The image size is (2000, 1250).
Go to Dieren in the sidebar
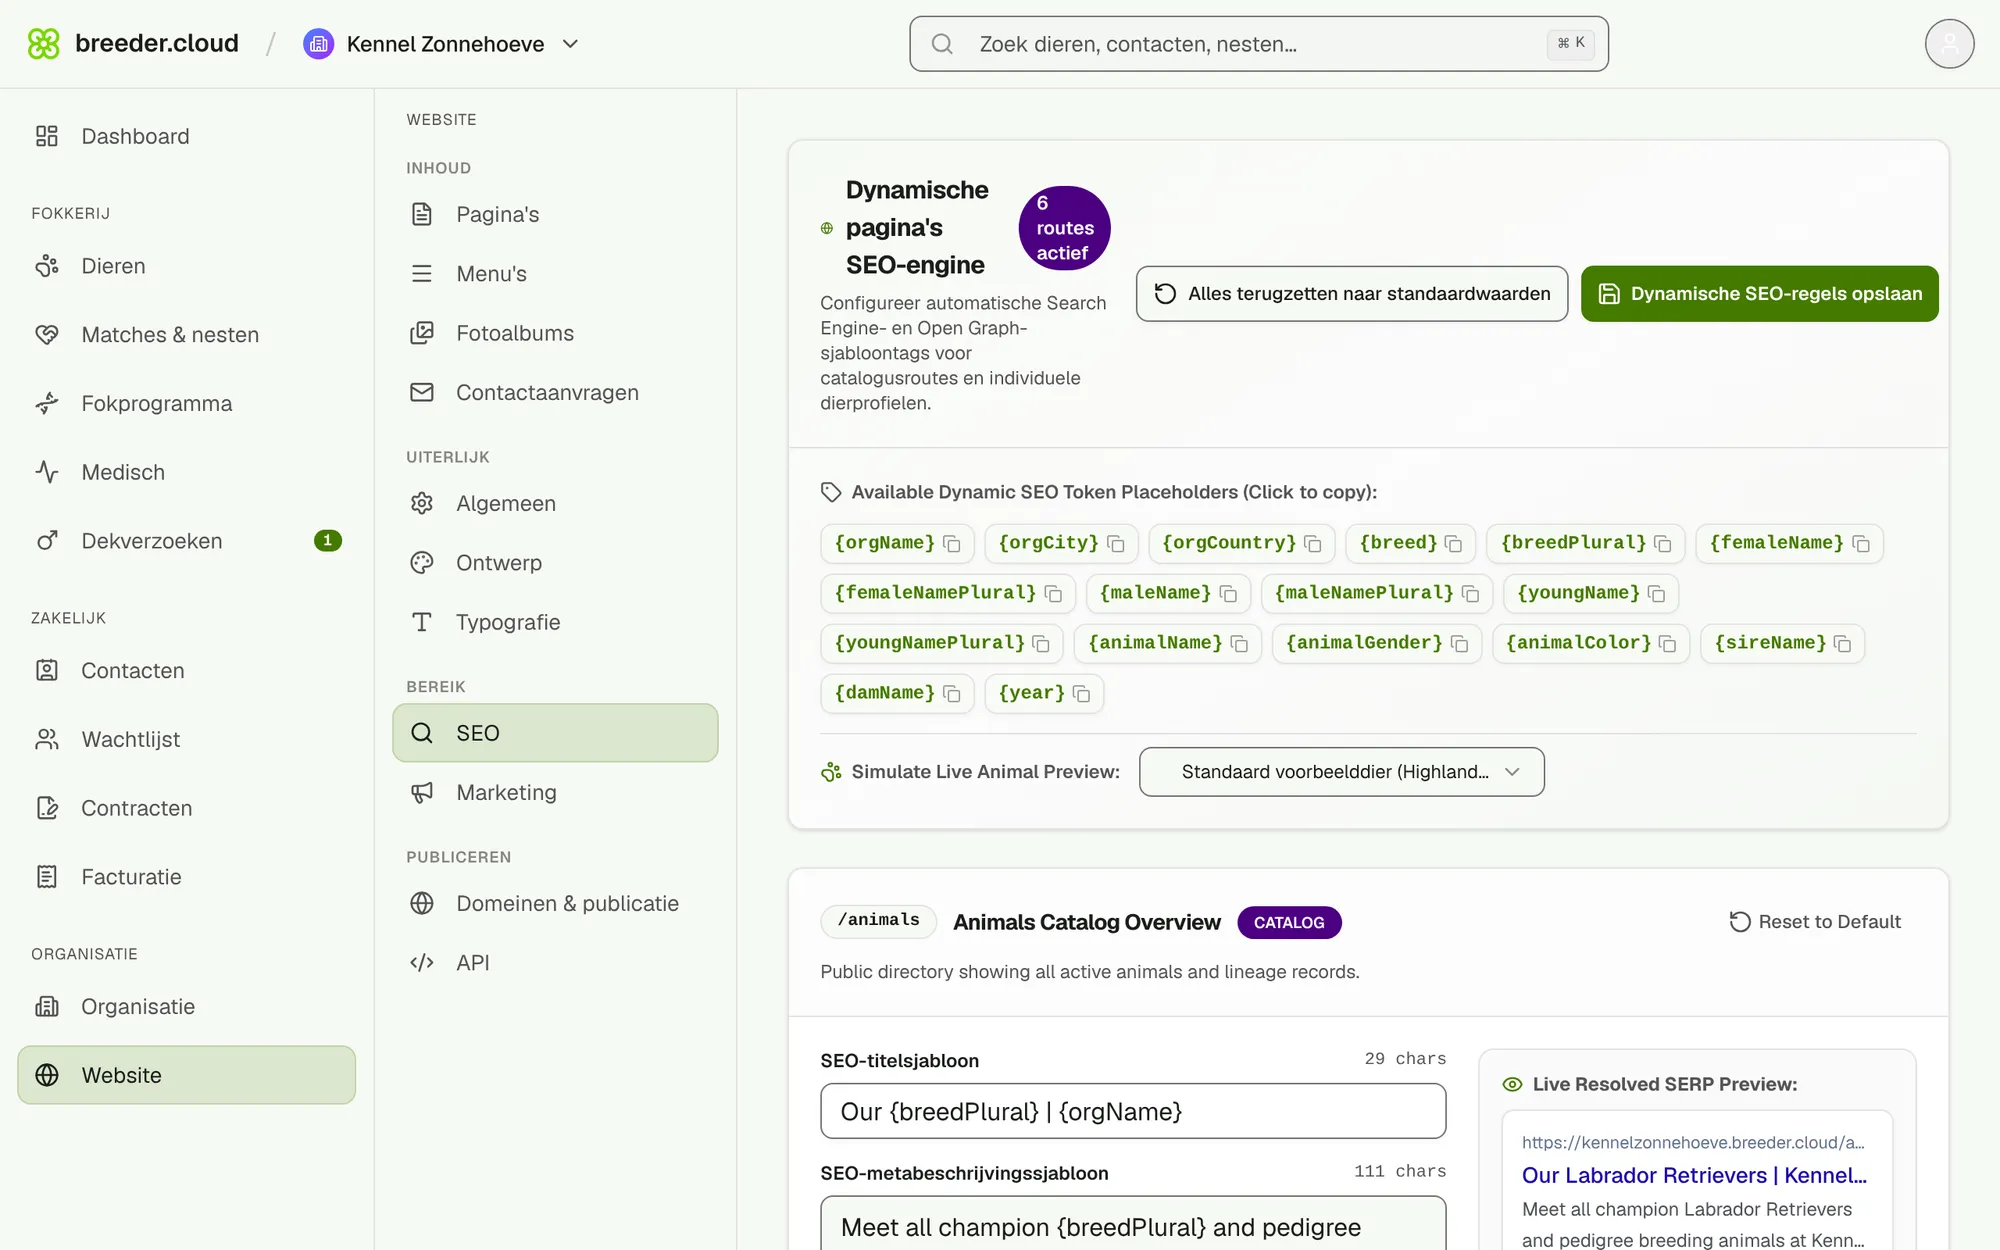[x=186, y=266]
